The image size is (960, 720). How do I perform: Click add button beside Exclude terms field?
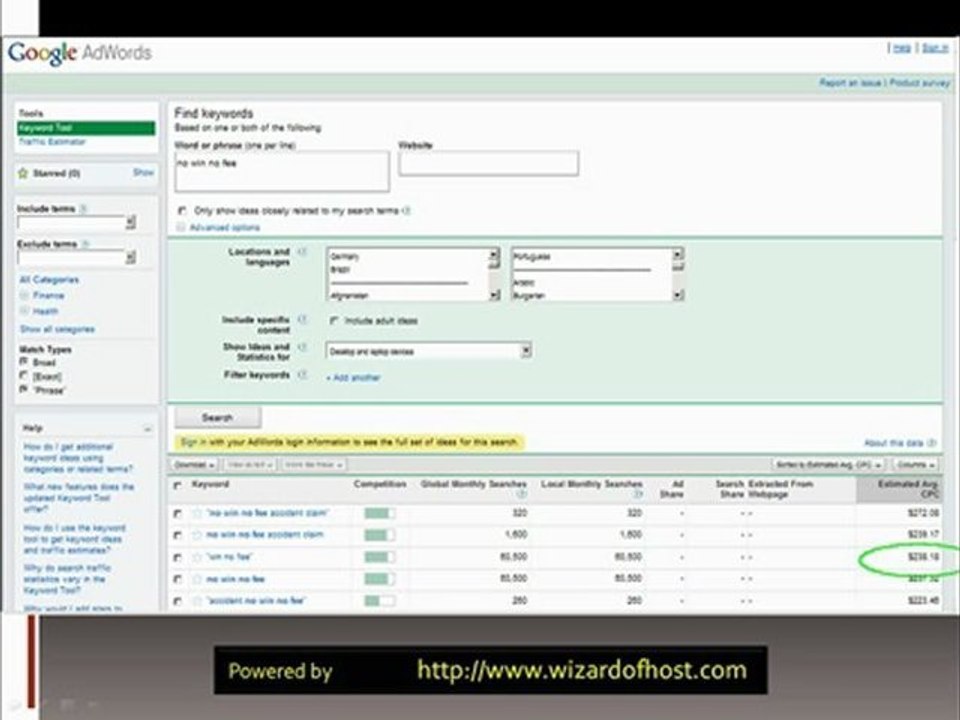click(130, 258)
